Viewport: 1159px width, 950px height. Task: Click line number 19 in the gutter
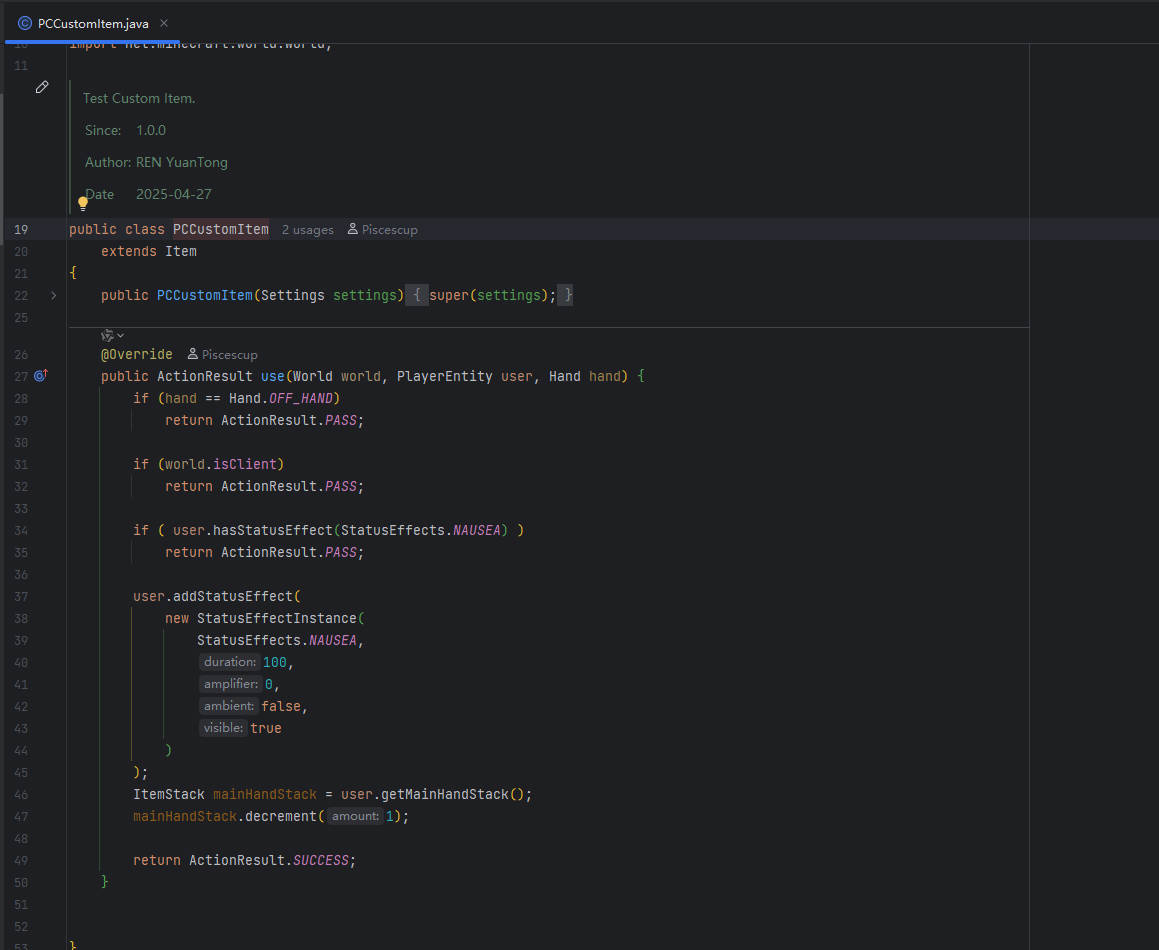click(x=21, y=230)
